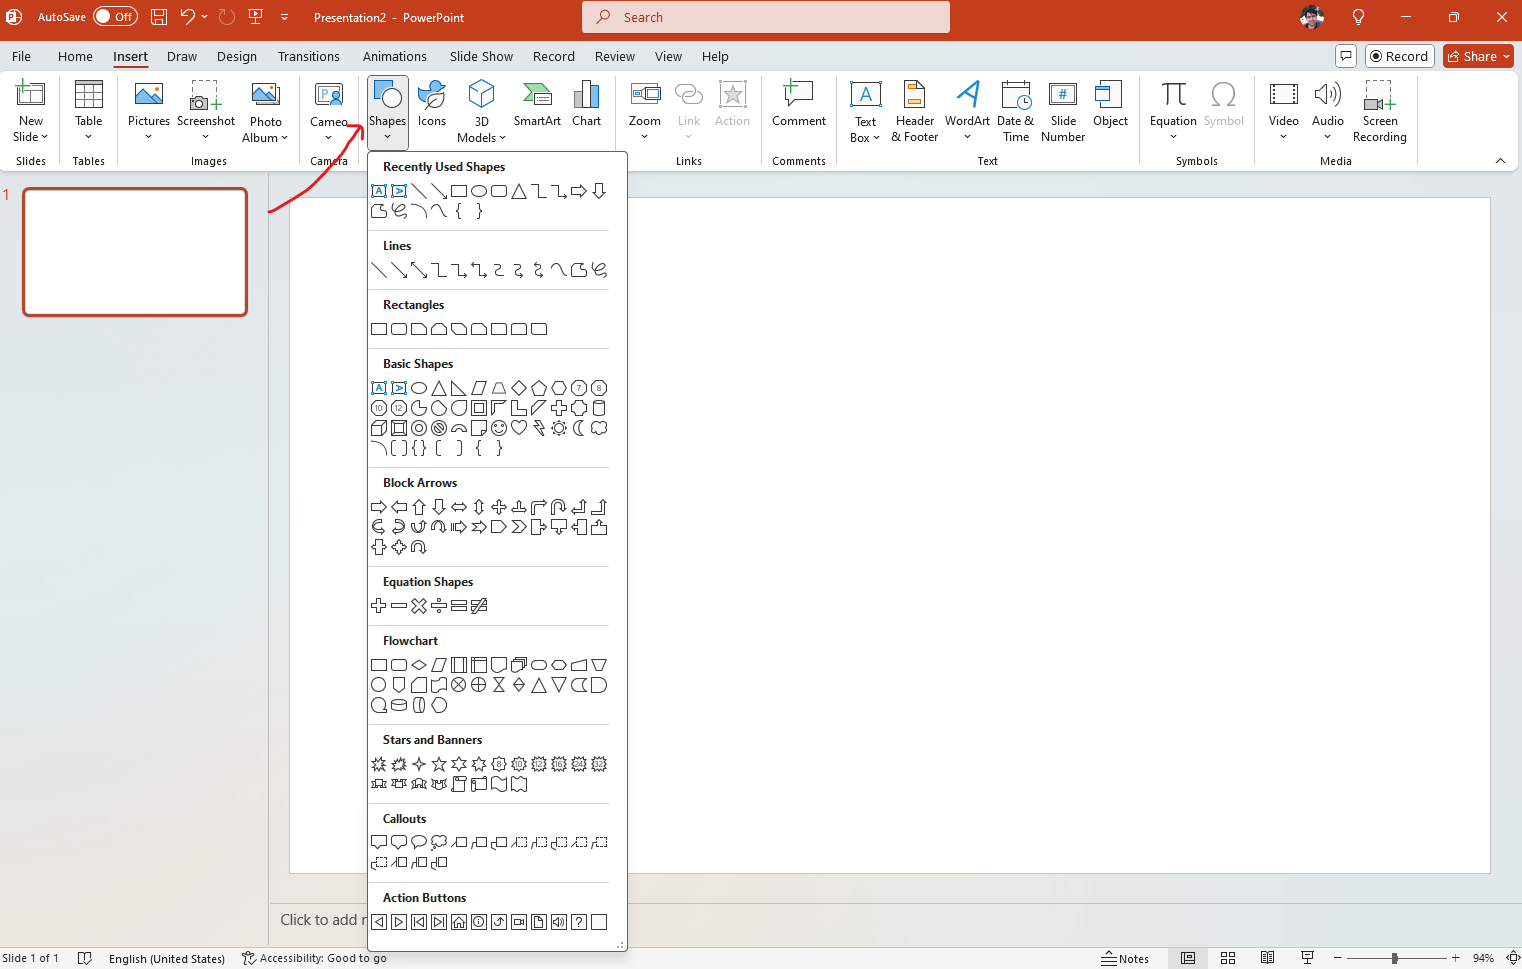Switch to Slide Sorter view
Screen dimensions: 1522x969
pyautogui.click(x=1227, y=957)
